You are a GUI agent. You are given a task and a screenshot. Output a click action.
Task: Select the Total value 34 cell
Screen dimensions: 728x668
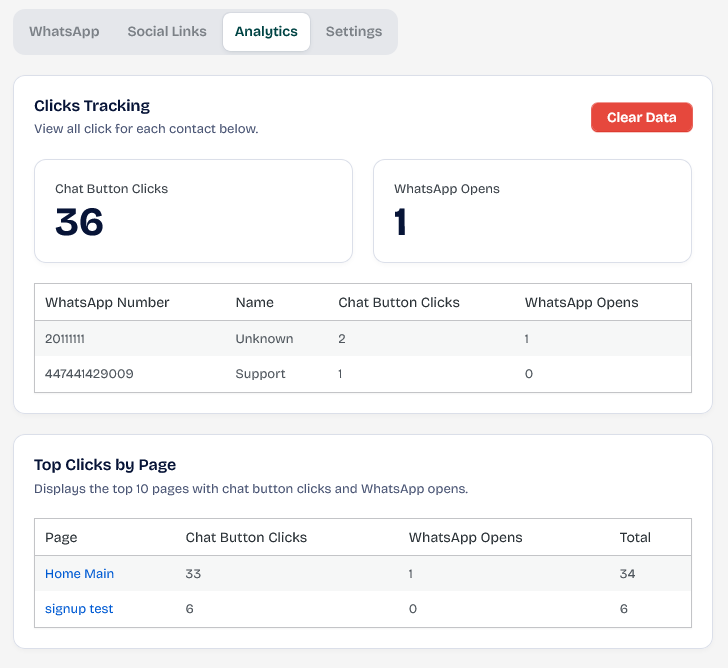click(628, 573)
